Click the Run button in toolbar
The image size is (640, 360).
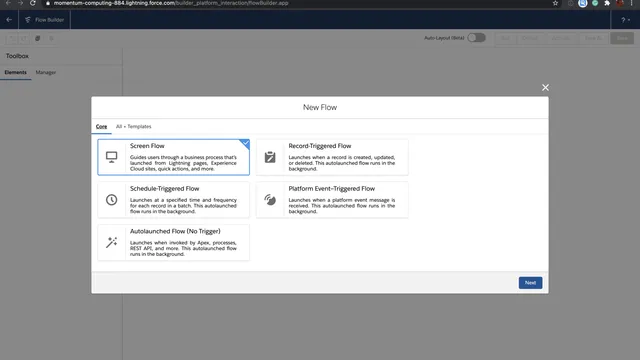pos(505,38)
